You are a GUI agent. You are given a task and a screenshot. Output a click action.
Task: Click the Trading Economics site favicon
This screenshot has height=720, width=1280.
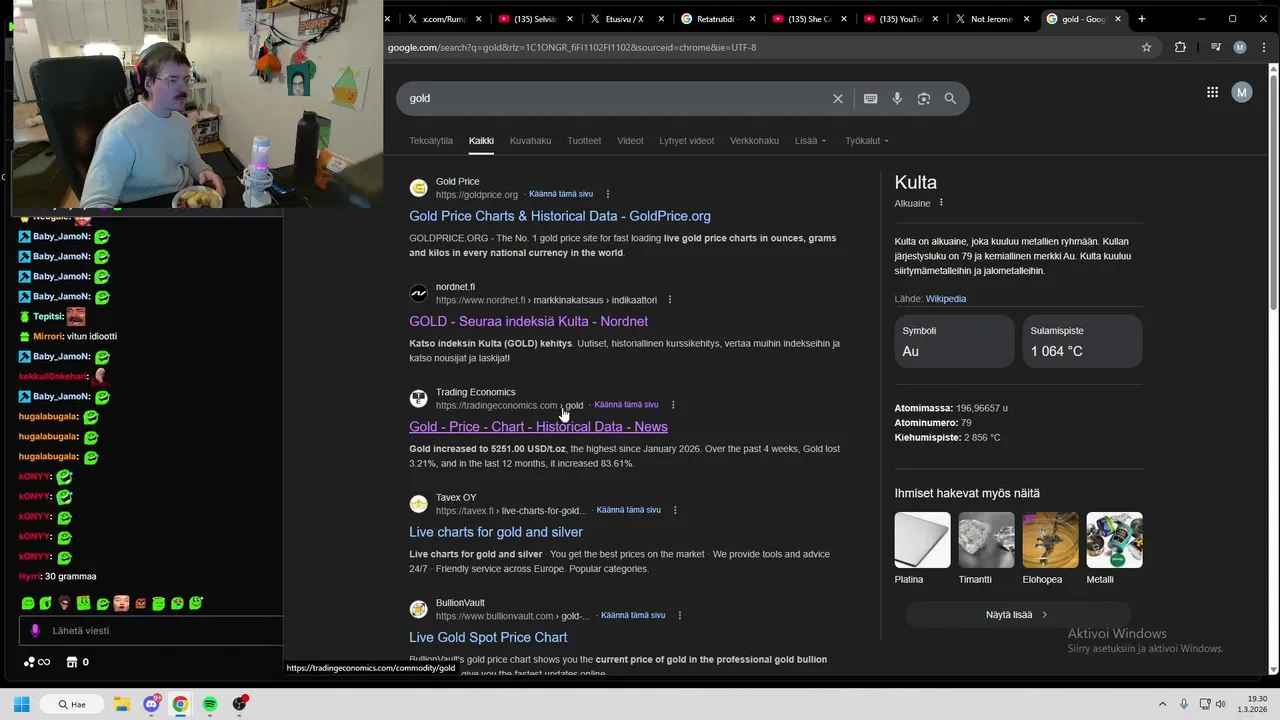point(419,398)
